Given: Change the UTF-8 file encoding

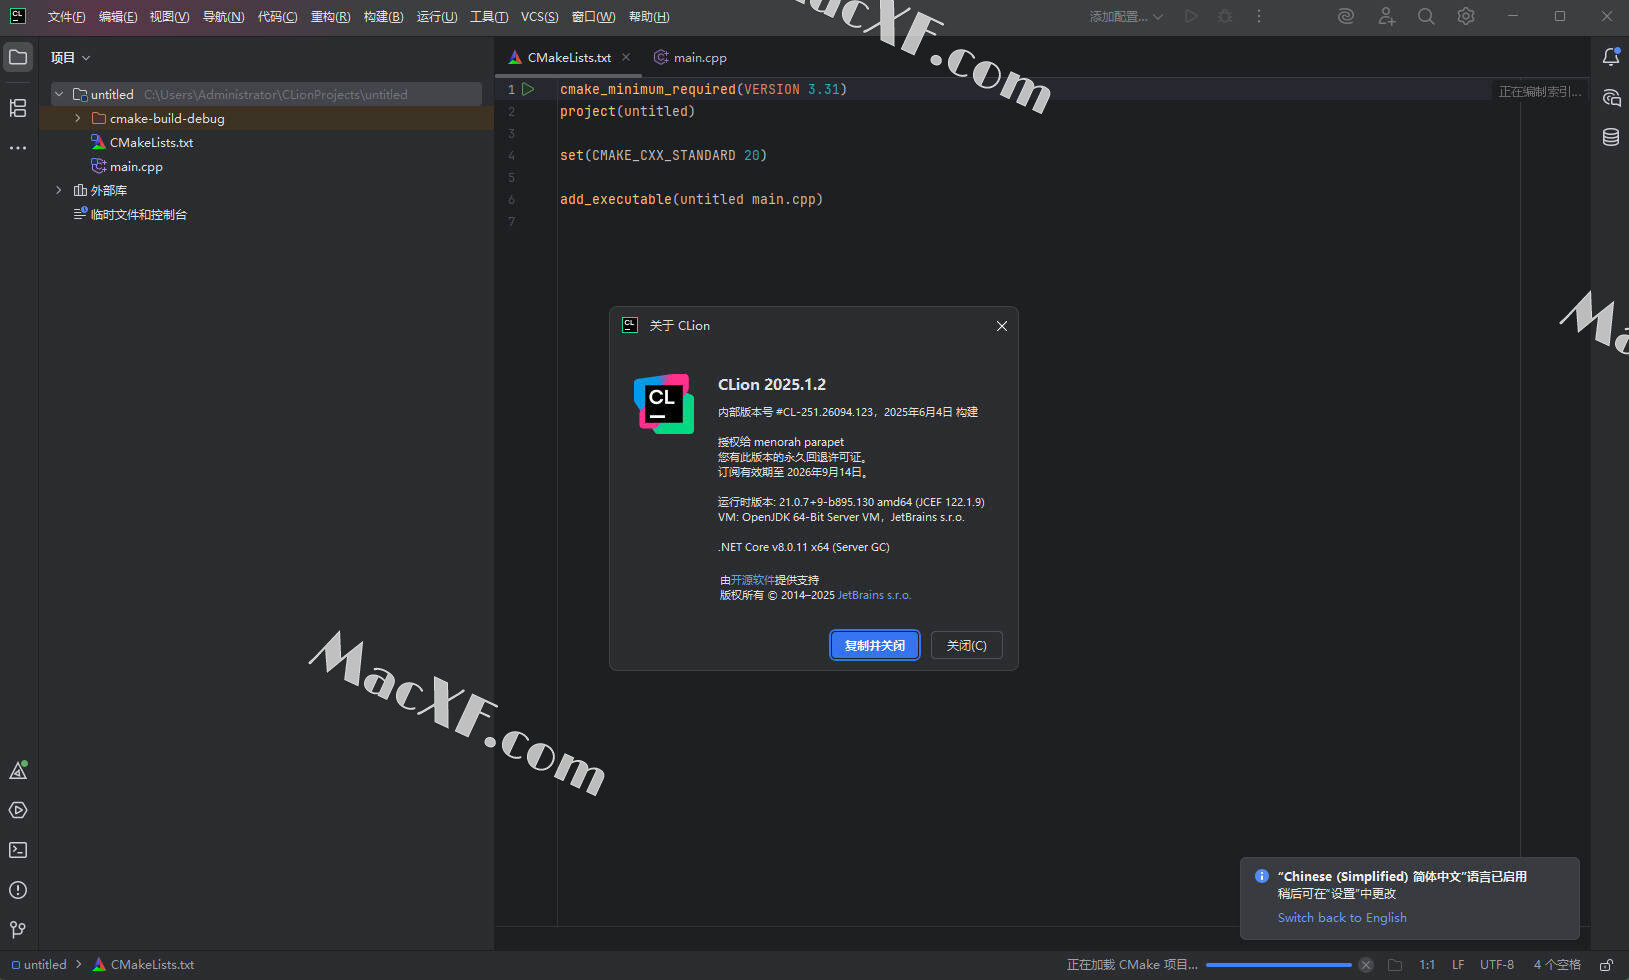Looking at the screenshot, I should [x=1497, y=965].
